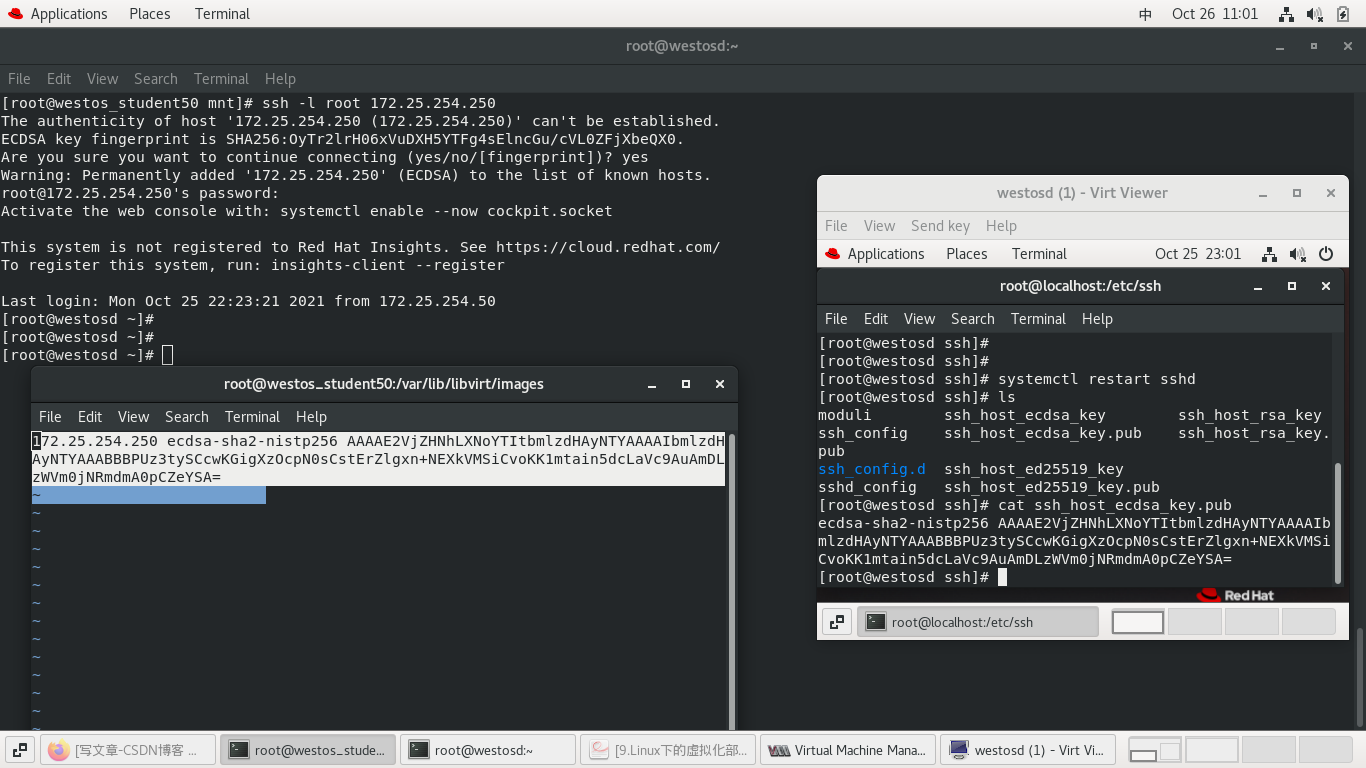Switch to westosd Virt Viewer taskbar item
1366x768 pixels.
[1028, 750]
